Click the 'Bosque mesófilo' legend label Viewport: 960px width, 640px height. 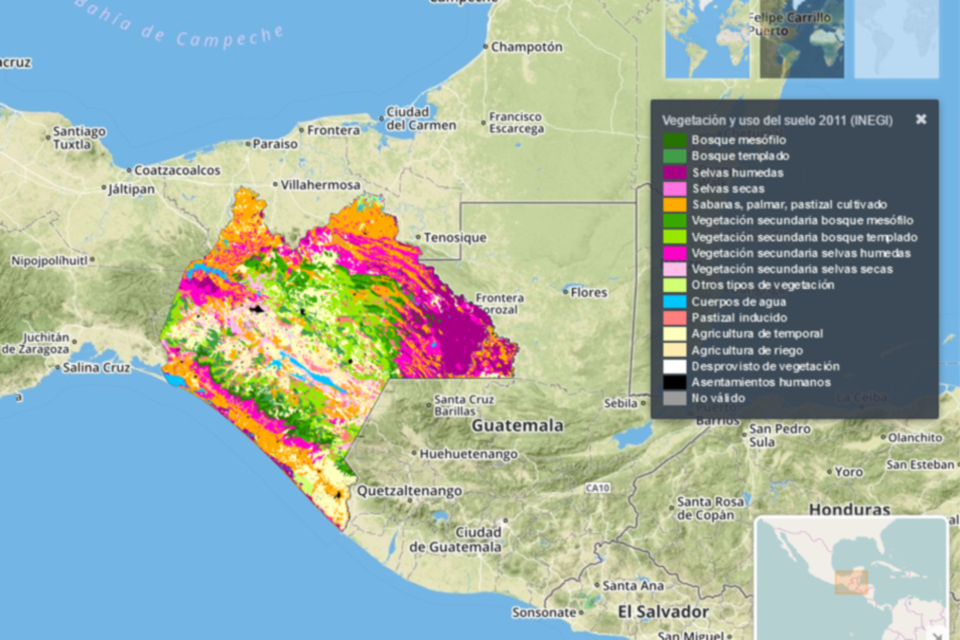coord(738,140)
